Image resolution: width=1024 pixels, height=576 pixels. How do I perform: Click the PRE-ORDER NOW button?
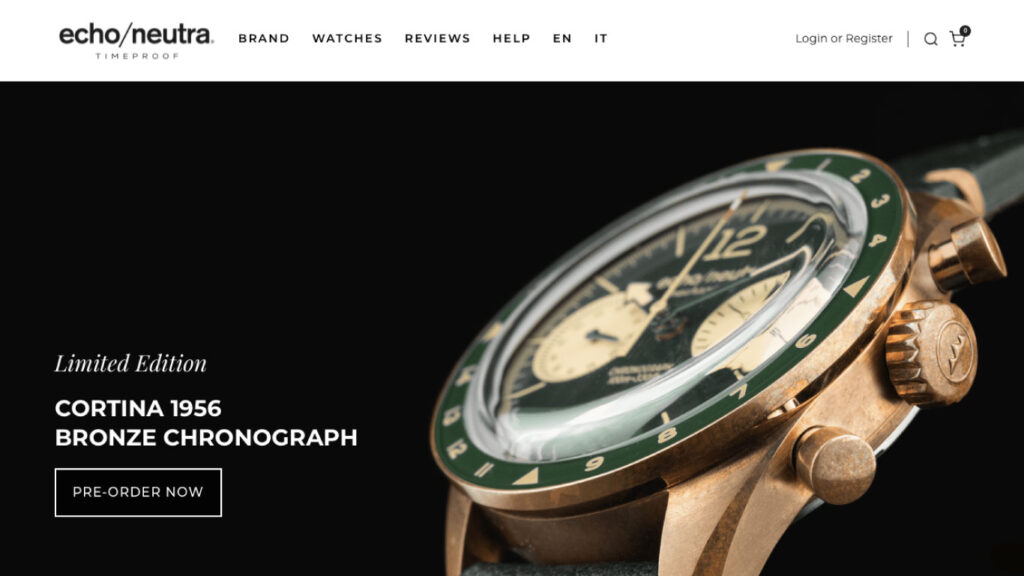click(x=138, y=492)
